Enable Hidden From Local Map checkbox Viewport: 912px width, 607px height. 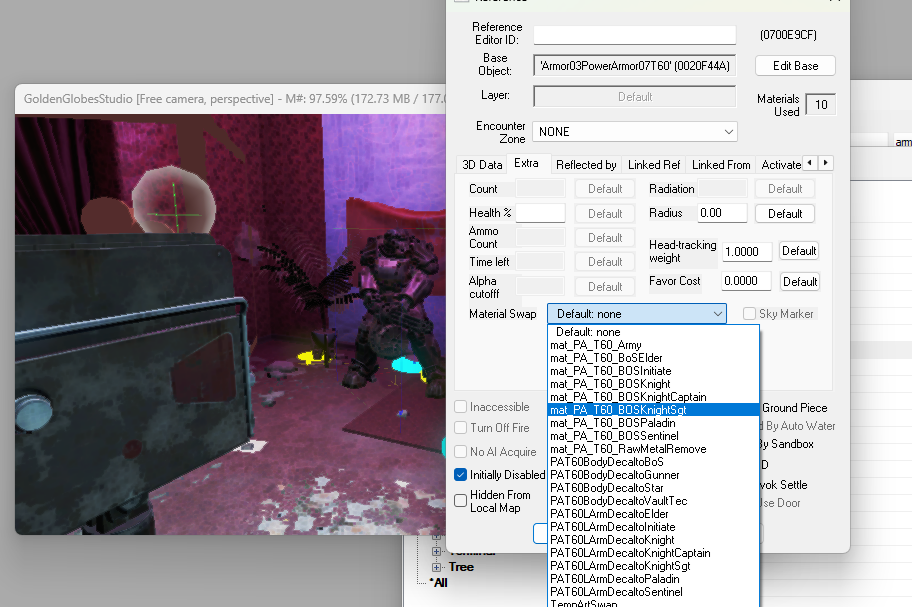pos(461,501)
